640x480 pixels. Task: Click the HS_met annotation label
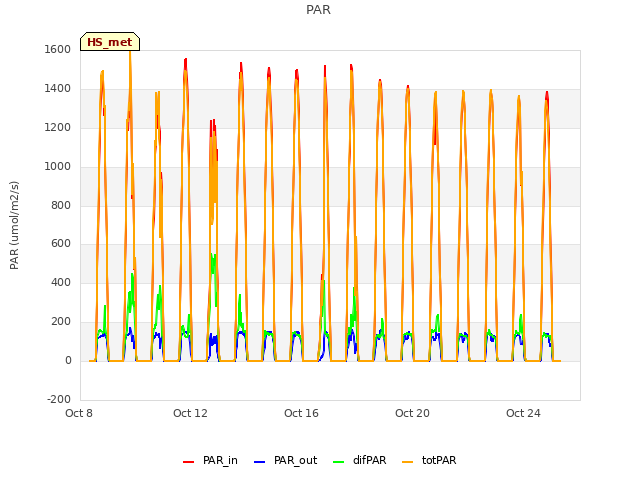110,42
